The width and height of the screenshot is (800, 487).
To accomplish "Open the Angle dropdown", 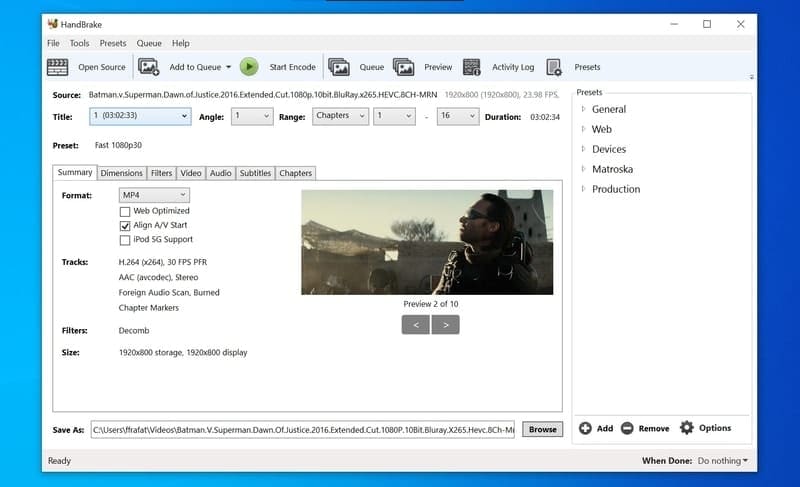I will [x=252, y=116].
